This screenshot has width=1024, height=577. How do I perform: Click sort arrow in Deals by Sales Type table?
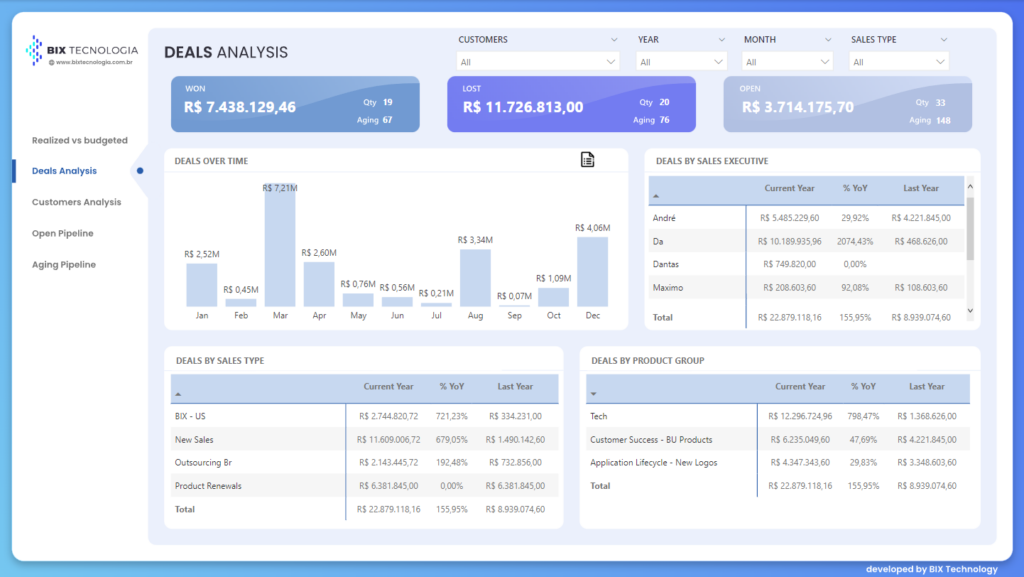pos(178,394)
